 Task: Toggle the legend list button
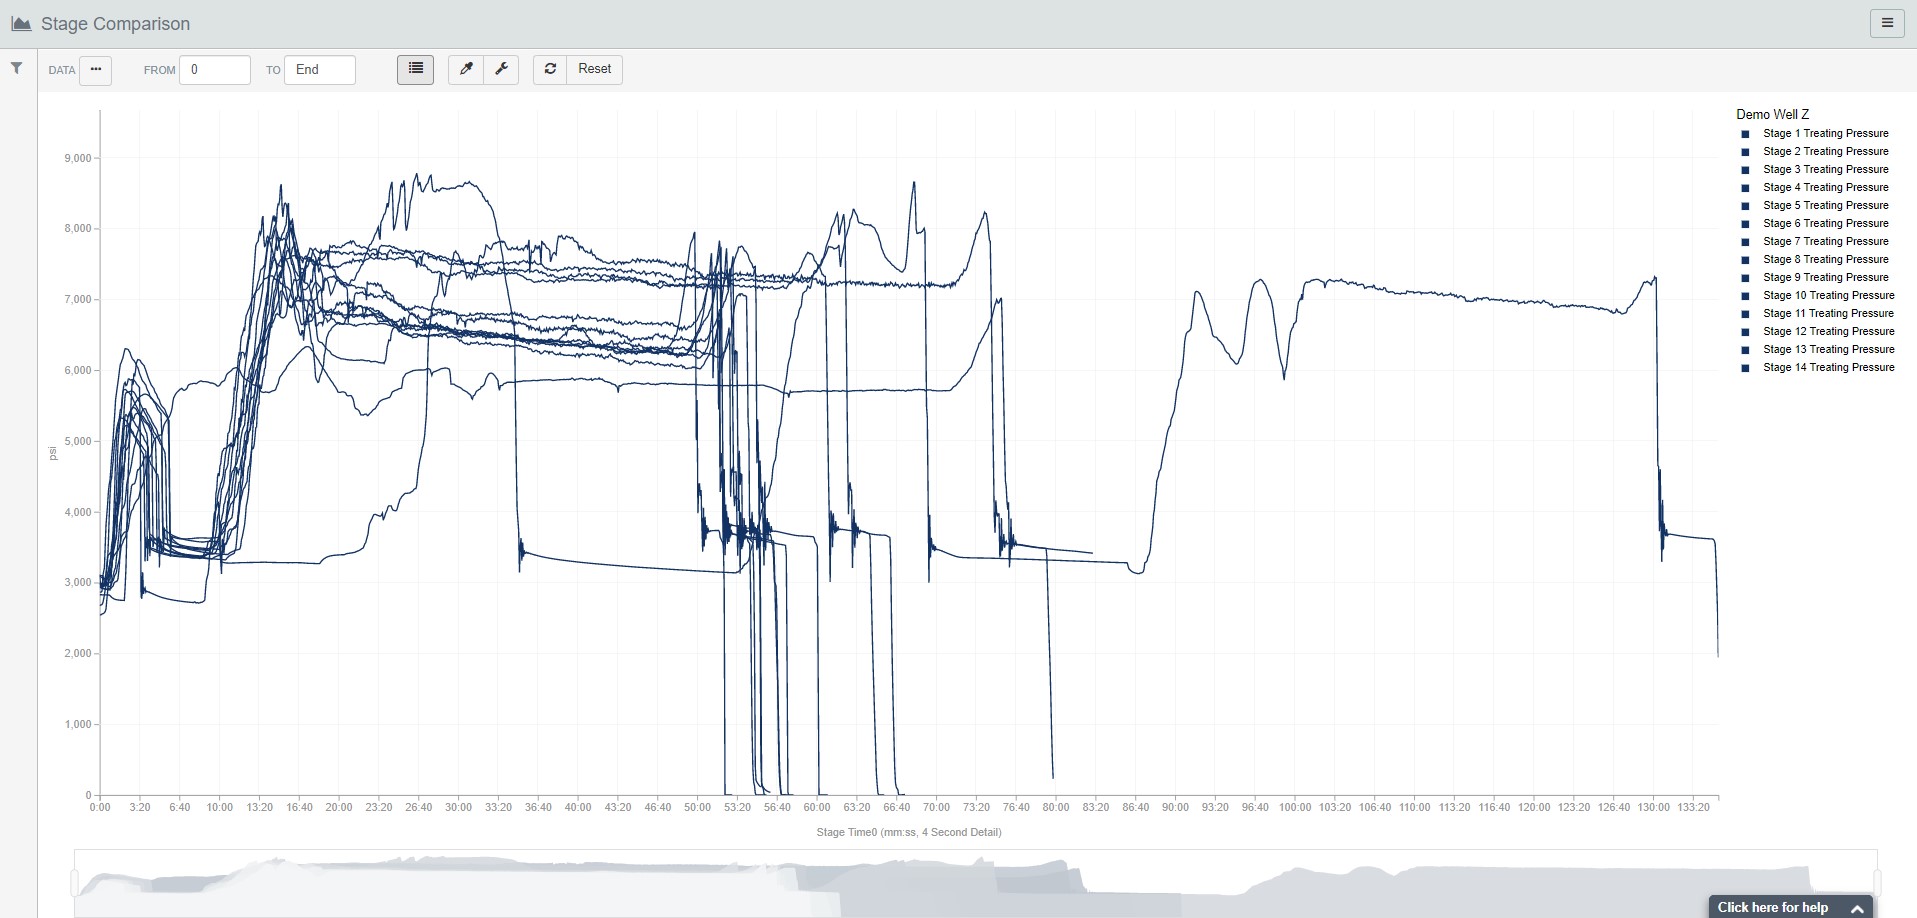(415, 69)
